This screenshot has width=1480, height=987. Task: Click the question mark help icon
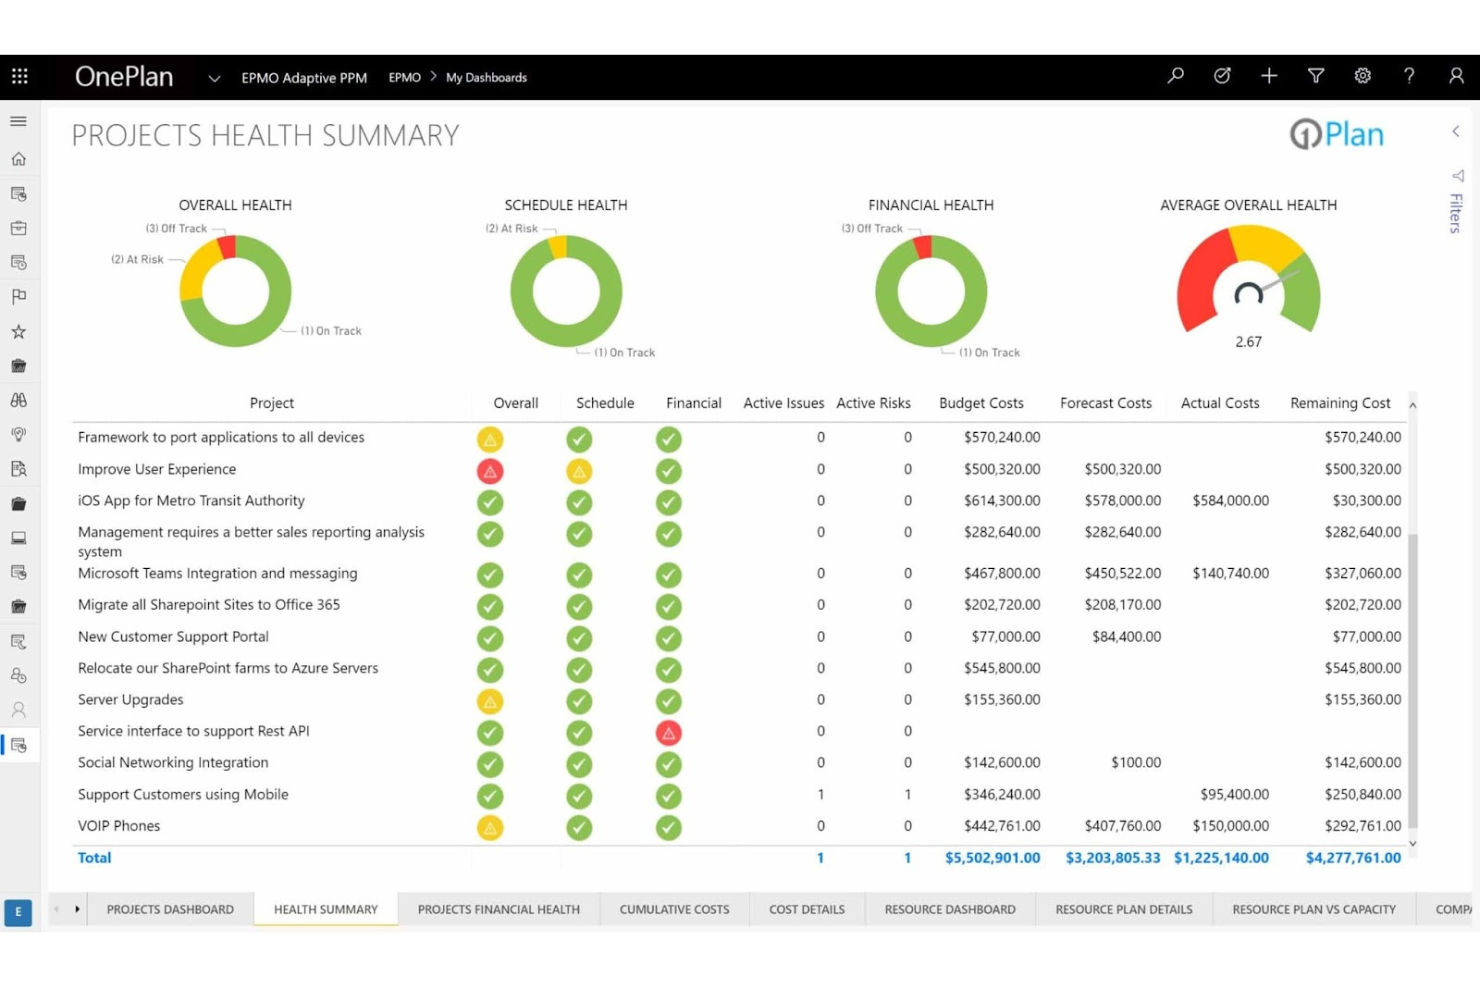coord(1409,76)
